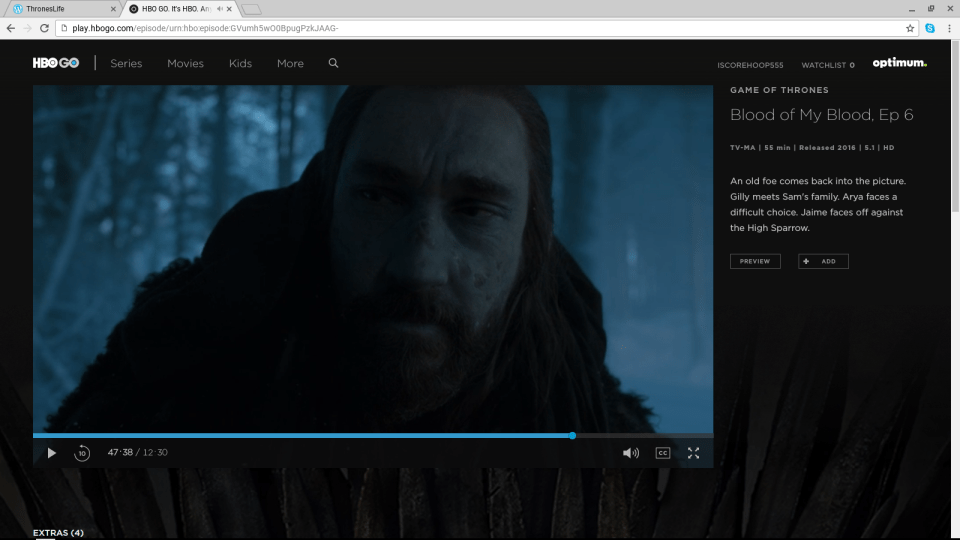The width and height of the screenshot is (960, 540).
Task: Click the video progress bar scrubber
Action: click(572, 435)
